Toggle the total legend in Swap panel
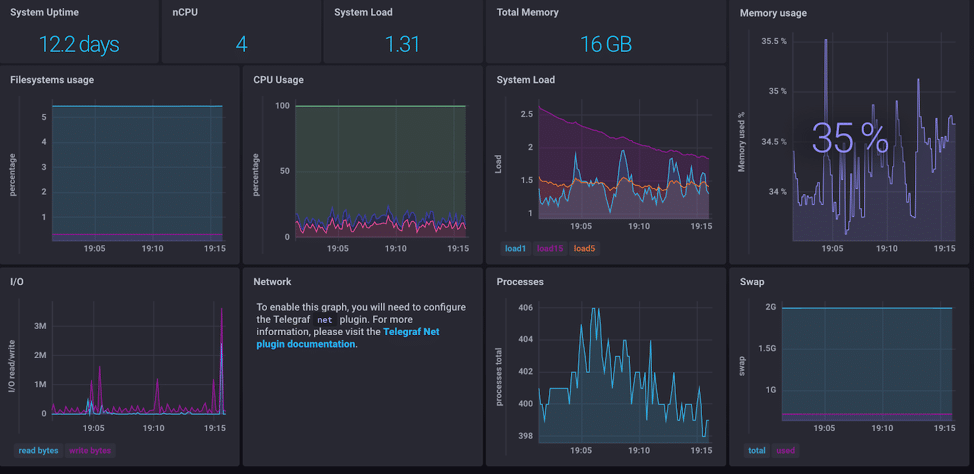The width and height of the screenshot is (974, 474). coord(757,451)
